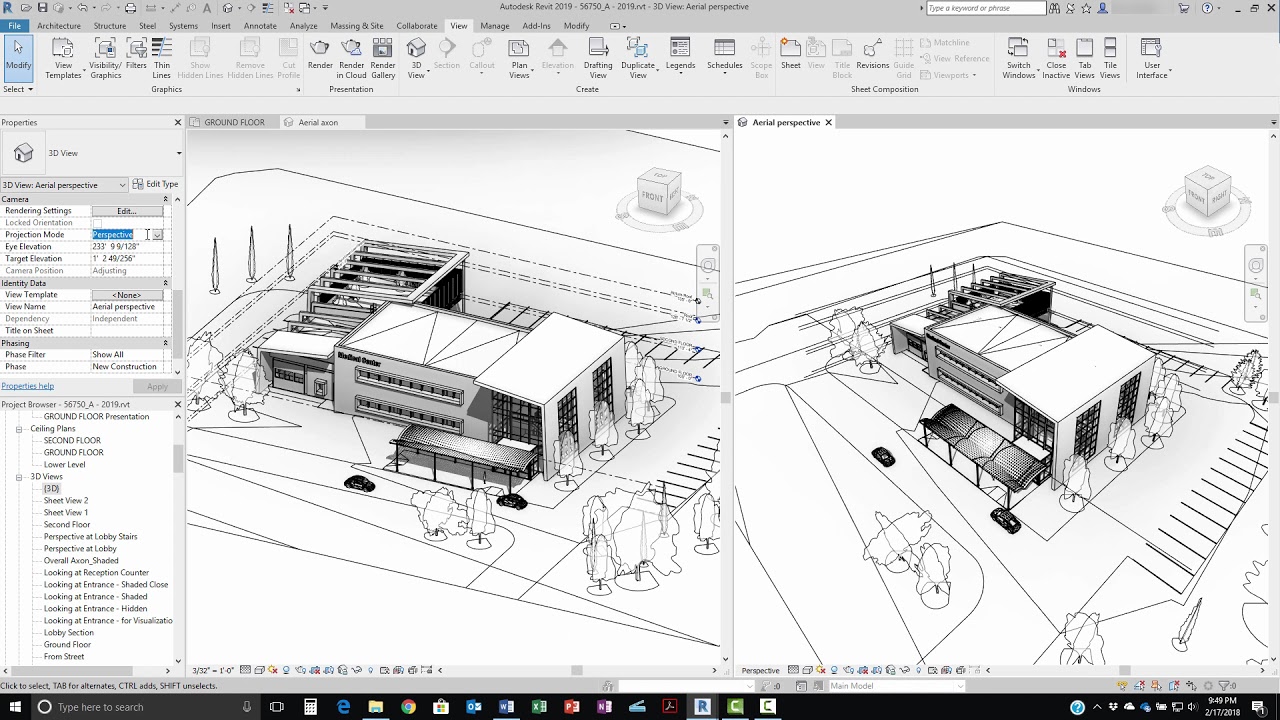Image resolution: width=1280 pixels, height=720 pixels.
Task: Open Properties help link
Action: pos(27,386)
